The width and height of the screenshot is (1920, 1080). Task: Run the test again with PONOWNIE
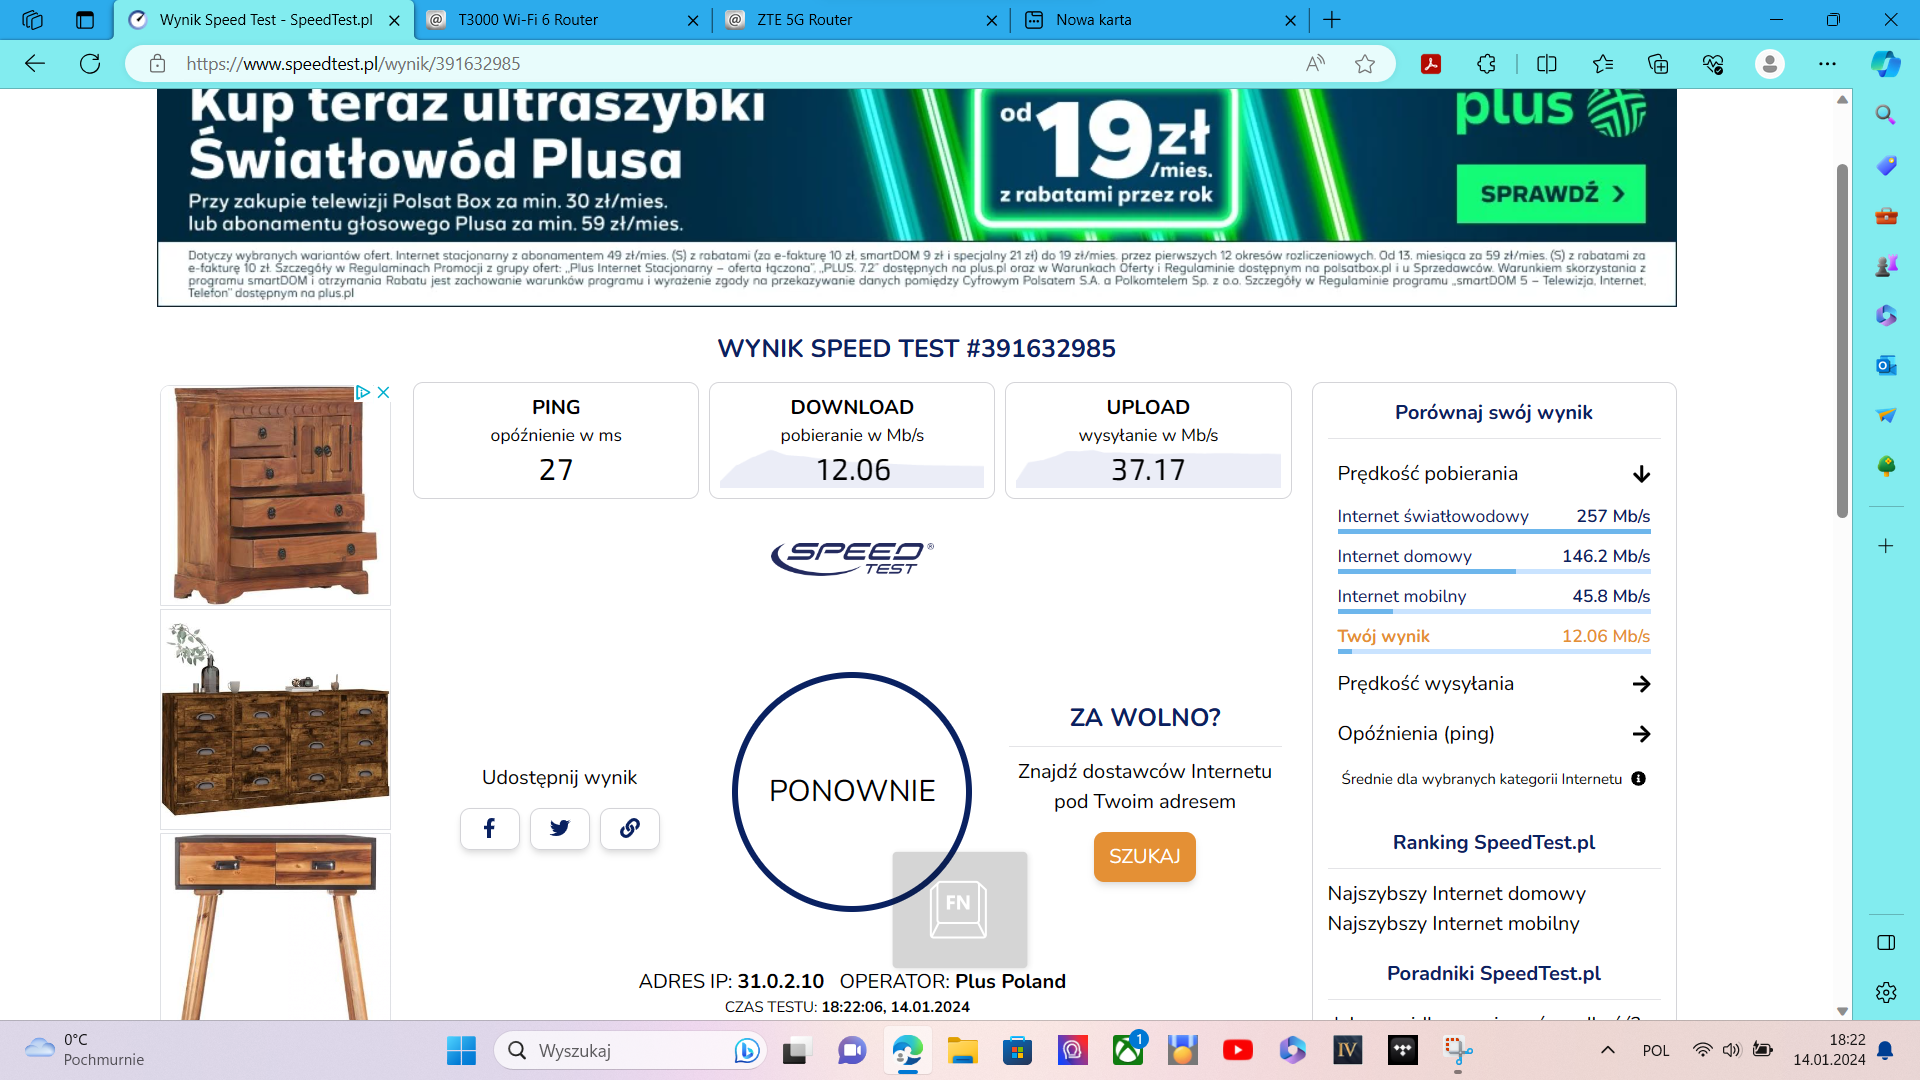tap(852, 791)
